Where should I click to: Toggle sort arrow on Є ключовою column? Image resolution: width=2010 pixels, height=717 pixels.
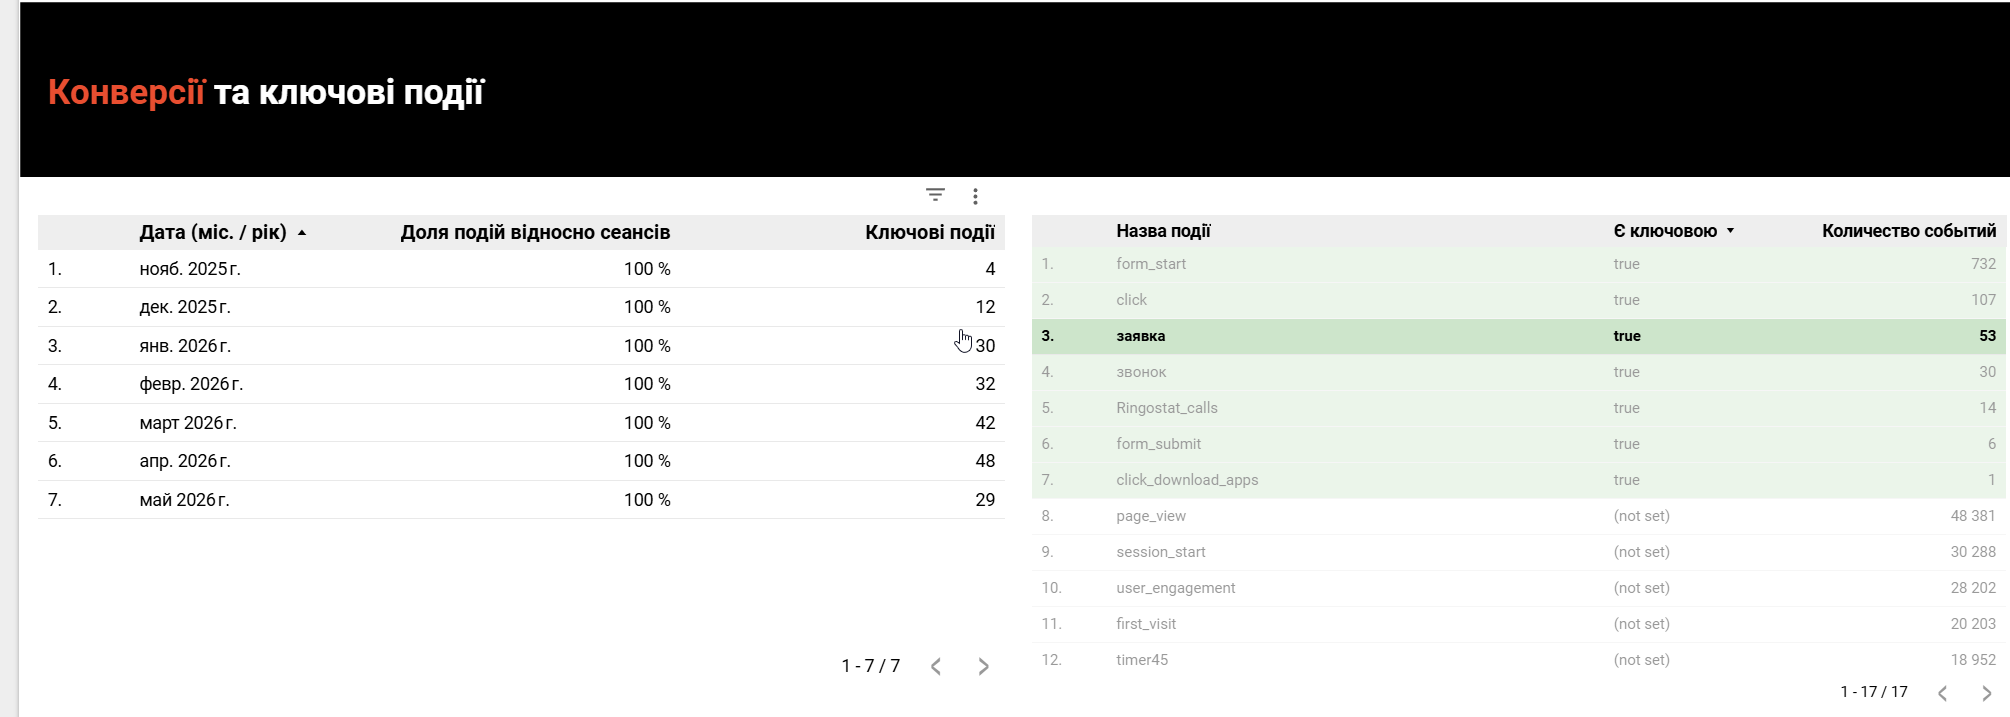(1730, 231)
